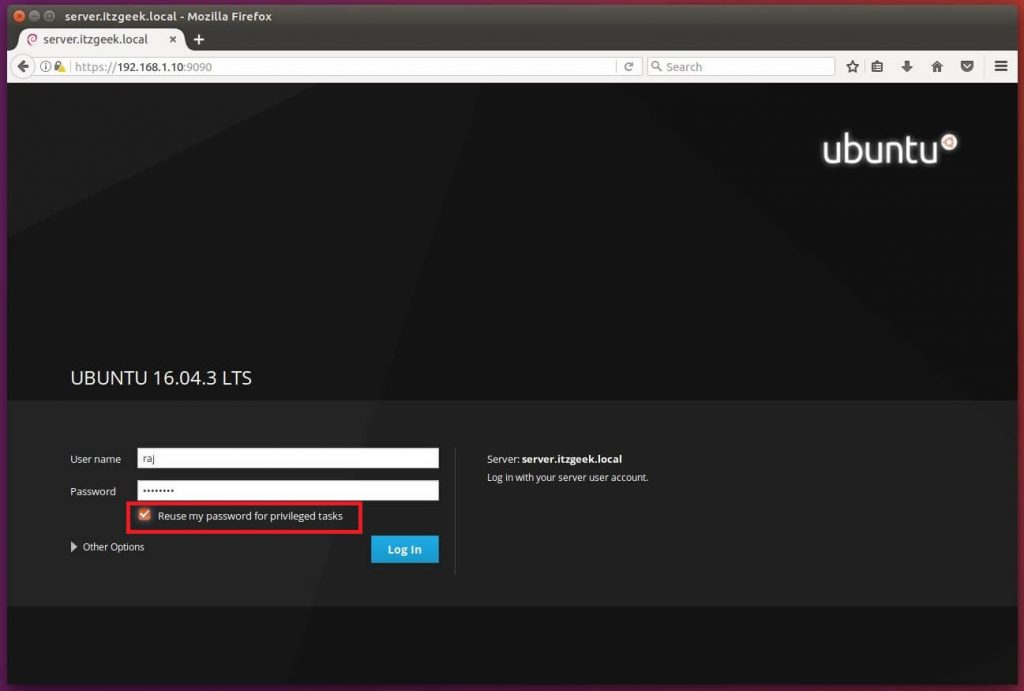Click the UBUNTU 16.04.3 LTS heading
The height and width of the screenshot is (691, 1024).
click(161, 378)
